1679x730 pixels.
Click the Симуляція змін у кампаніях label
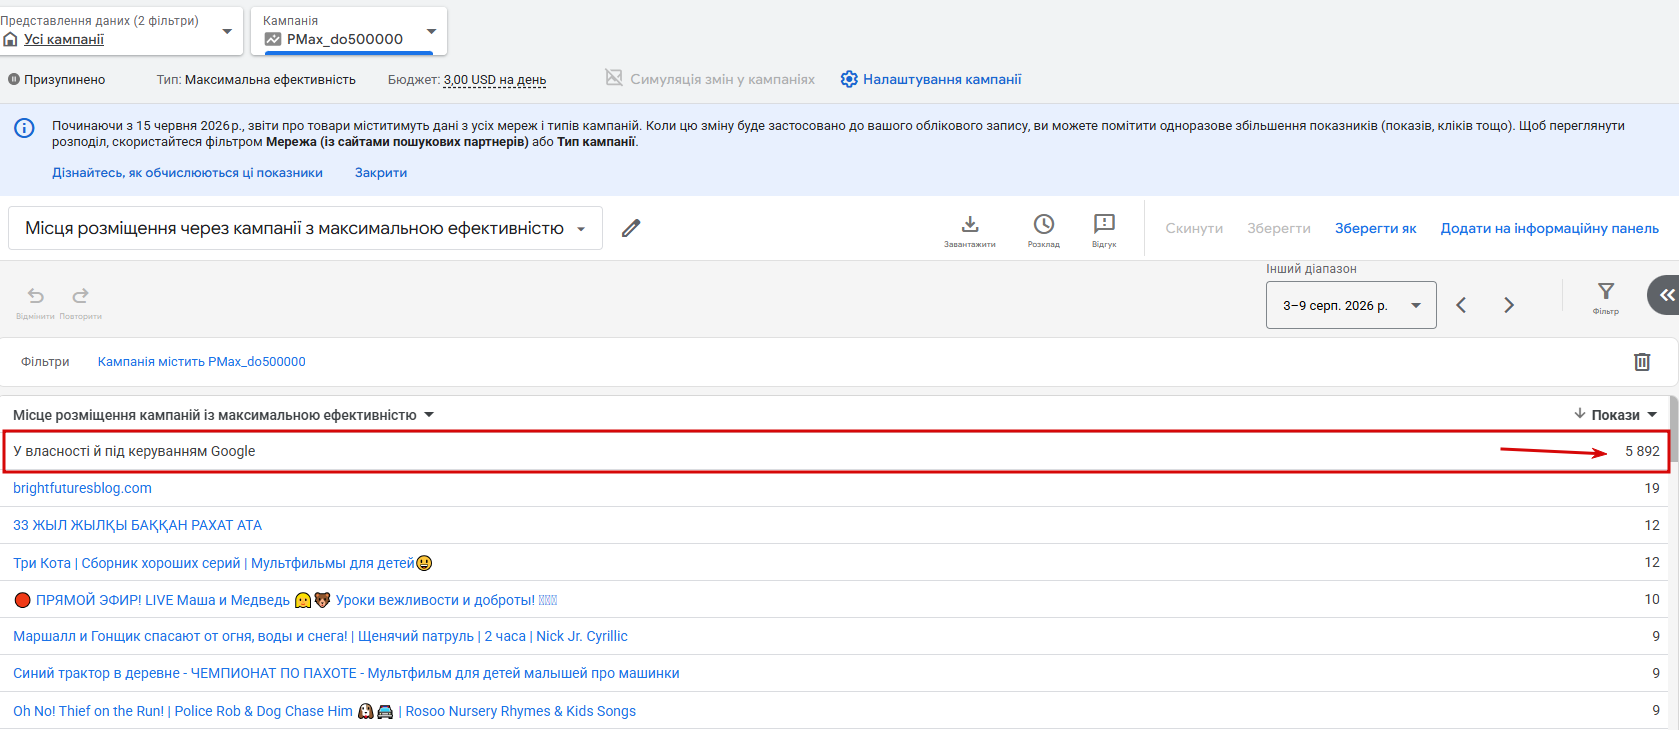pyautogui.click(x=722, y=79)
